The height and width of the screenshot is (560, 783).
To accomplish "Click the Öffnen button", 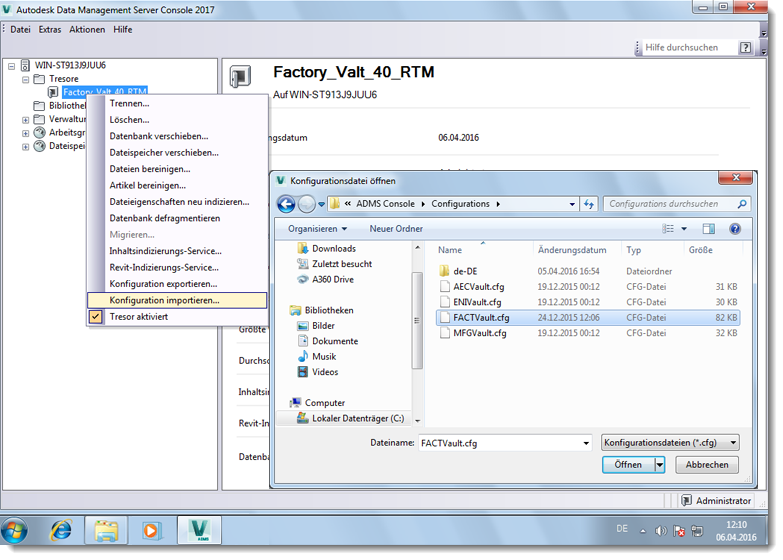I will (628, 465).
